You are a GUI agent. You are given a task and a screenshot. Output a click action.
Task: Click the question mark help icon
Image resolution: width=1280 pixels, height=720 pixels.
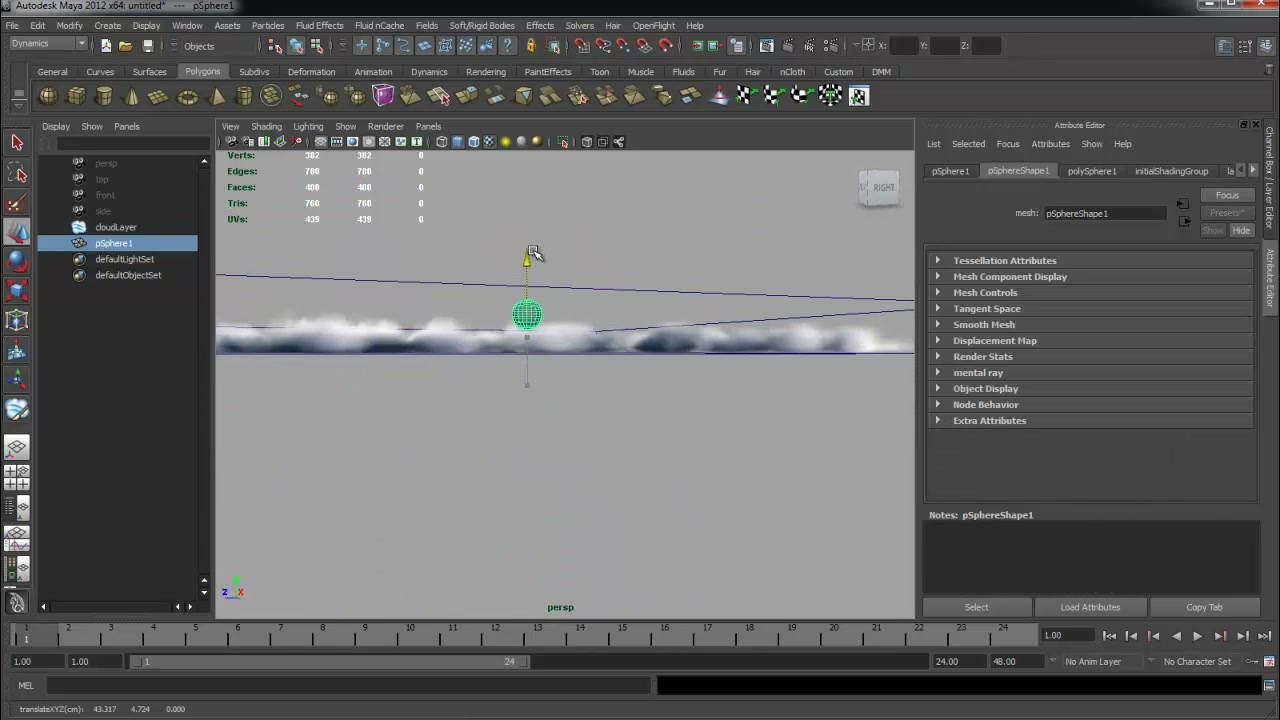[508, 45]
